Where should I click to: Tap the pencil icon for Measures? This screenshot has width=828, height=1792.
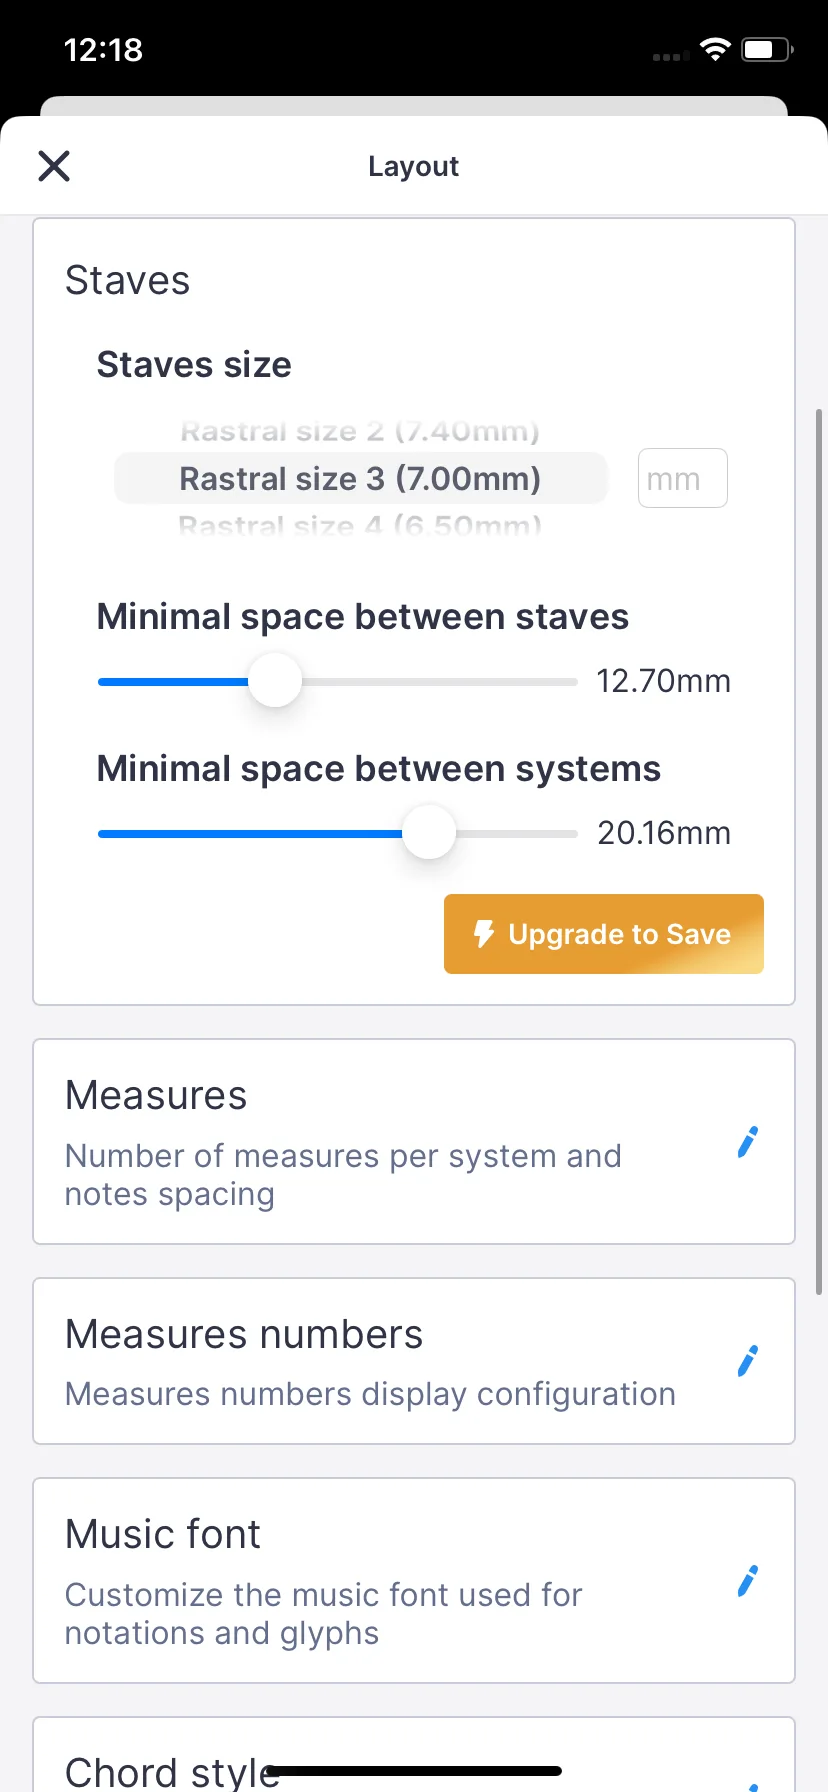coord(747,1142)
